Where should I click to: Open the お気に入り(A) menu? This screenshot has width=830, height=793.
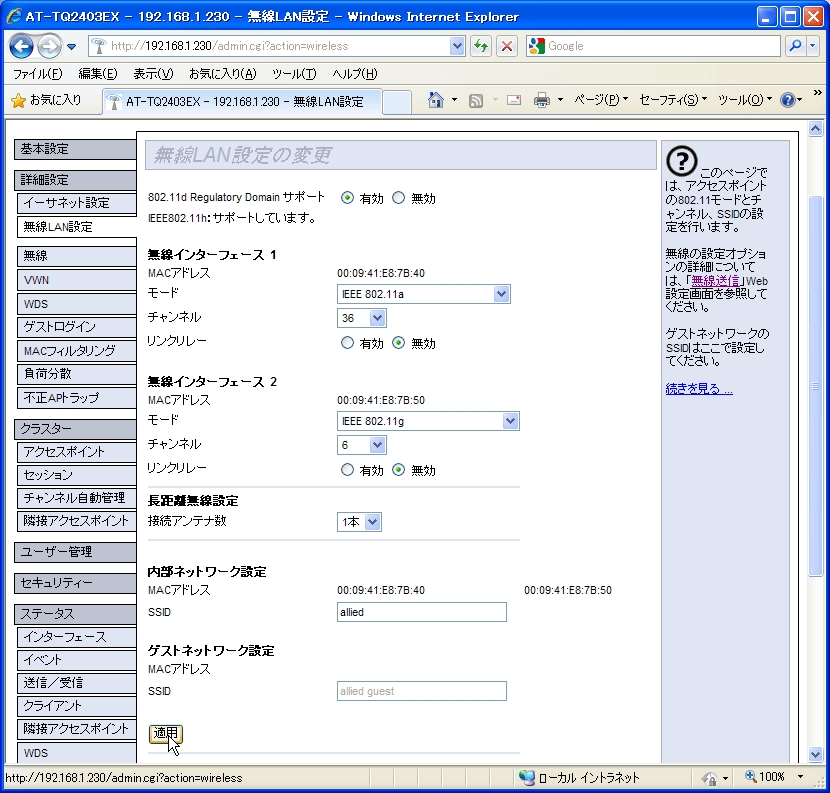[222, 74]
